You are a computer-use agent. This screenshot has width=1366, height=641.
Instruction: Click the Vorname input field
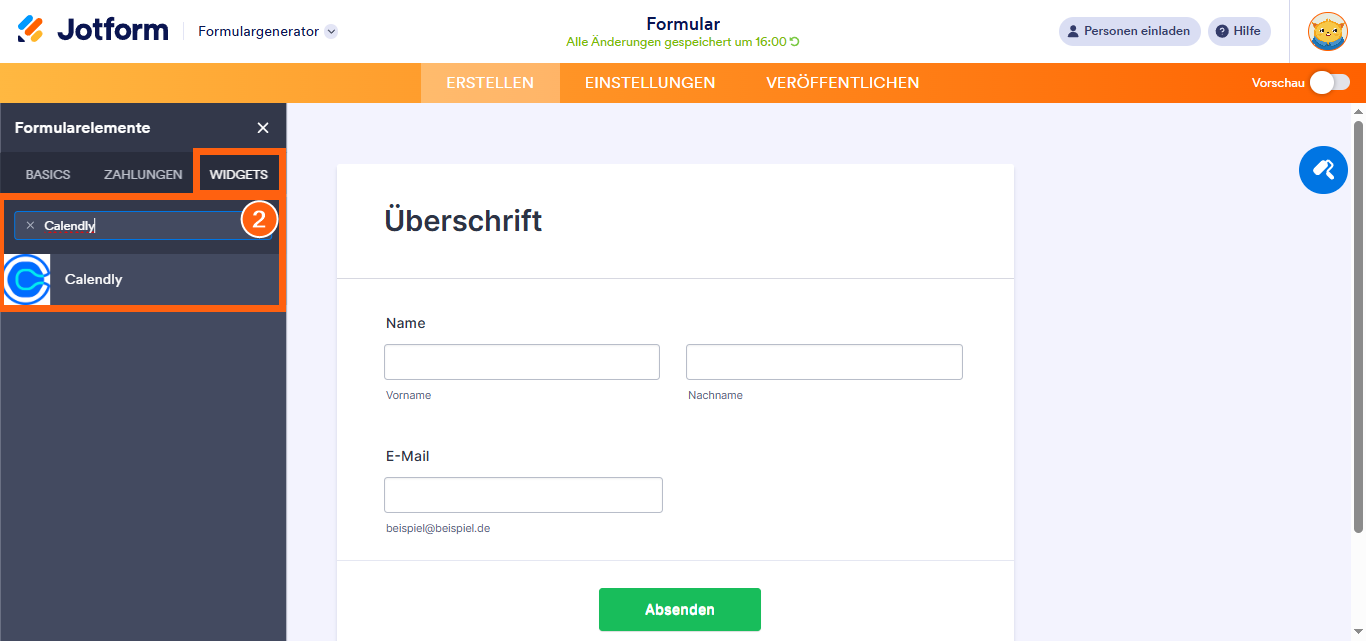click(521, 361)
